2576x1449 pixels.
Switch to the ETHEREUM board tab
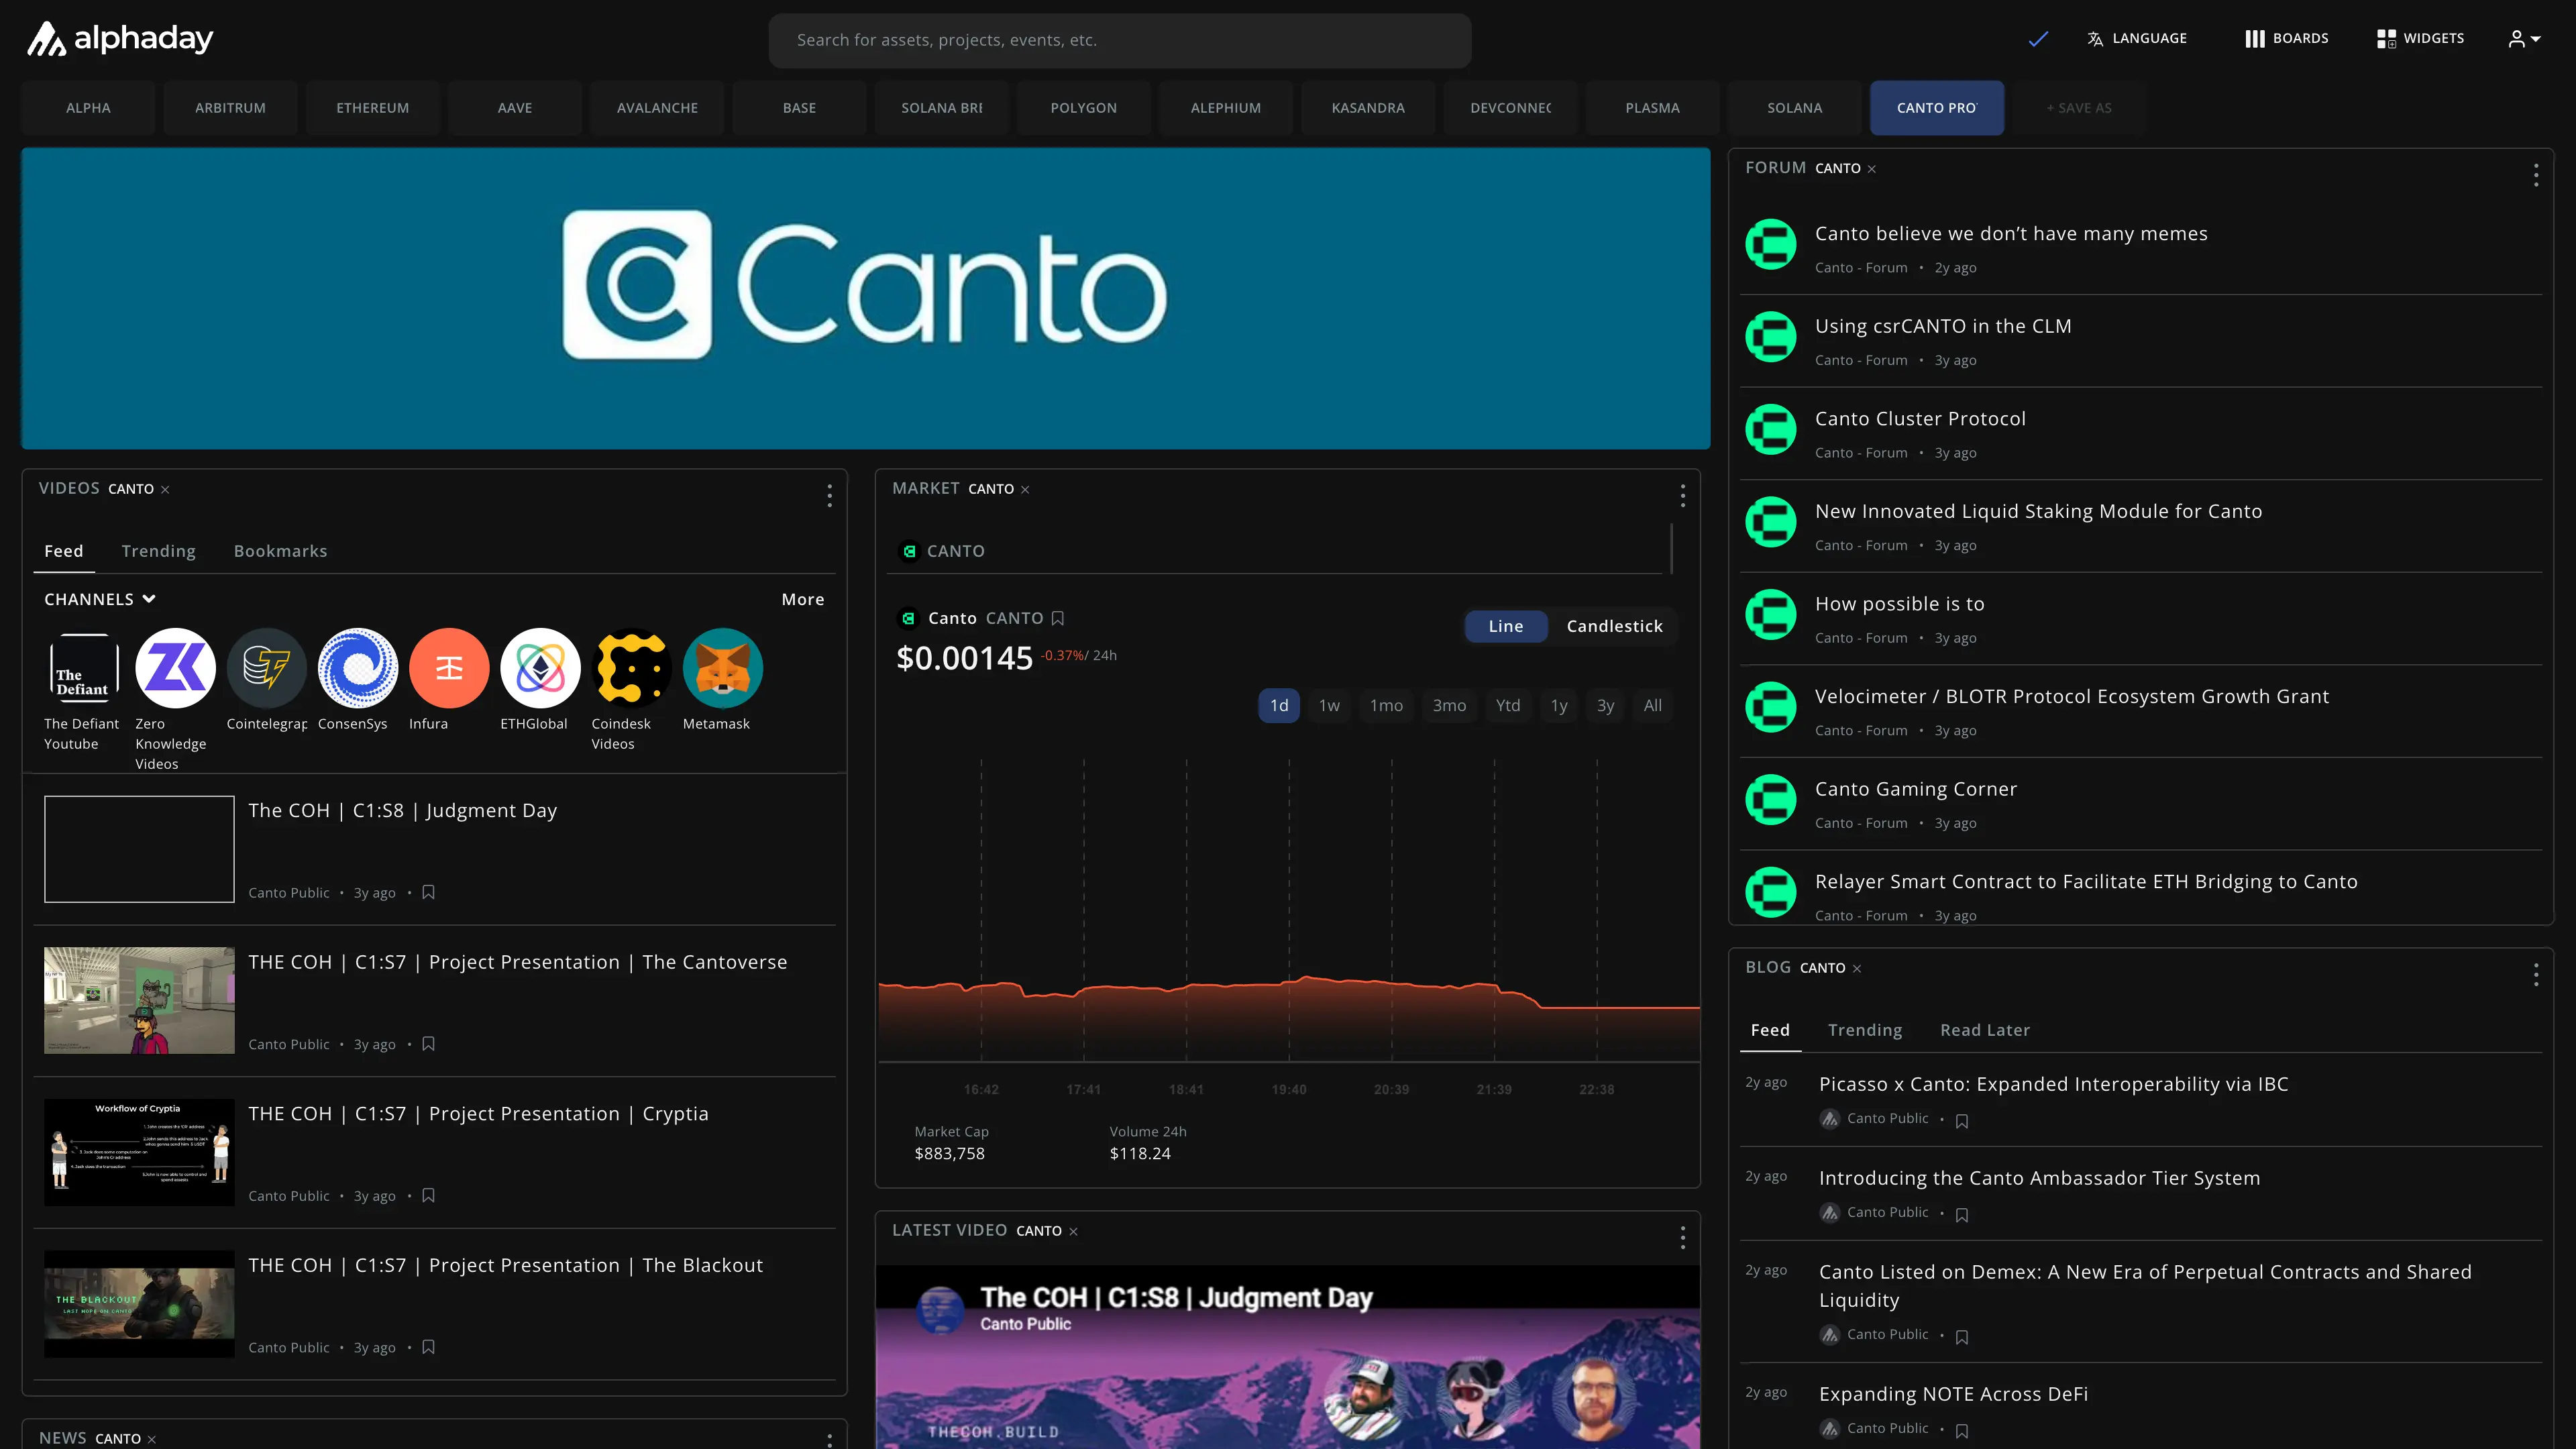coord(373,108)
